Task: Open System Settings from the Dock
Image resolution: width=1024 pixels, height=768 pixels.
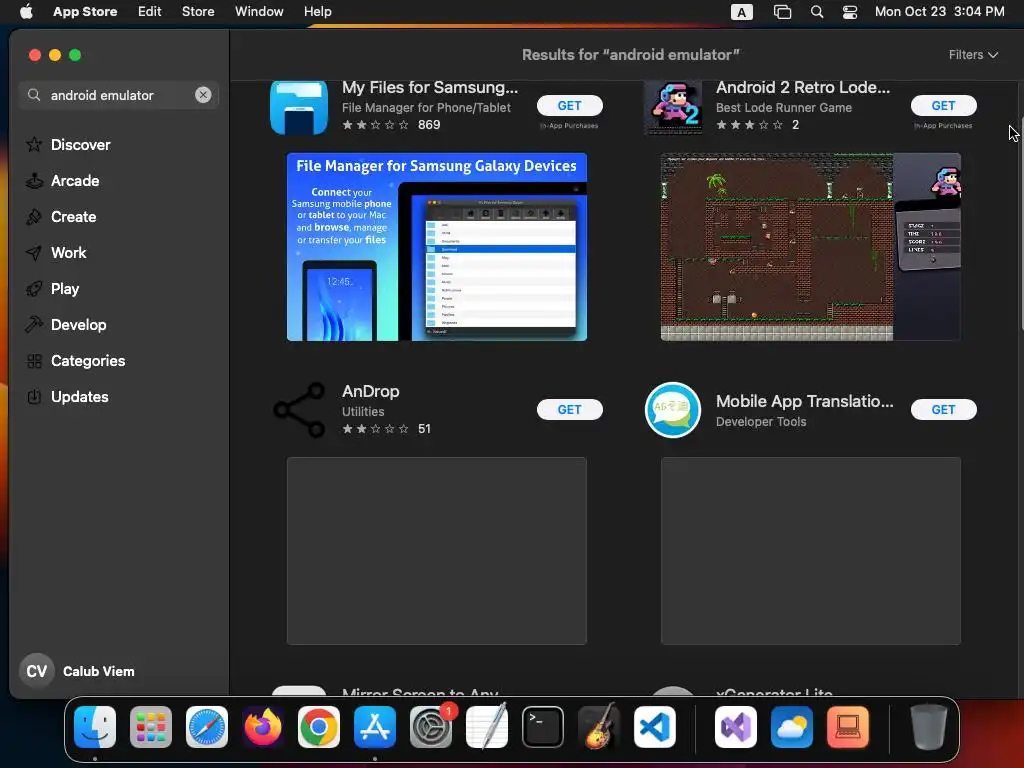Action: tap(431, 726)
